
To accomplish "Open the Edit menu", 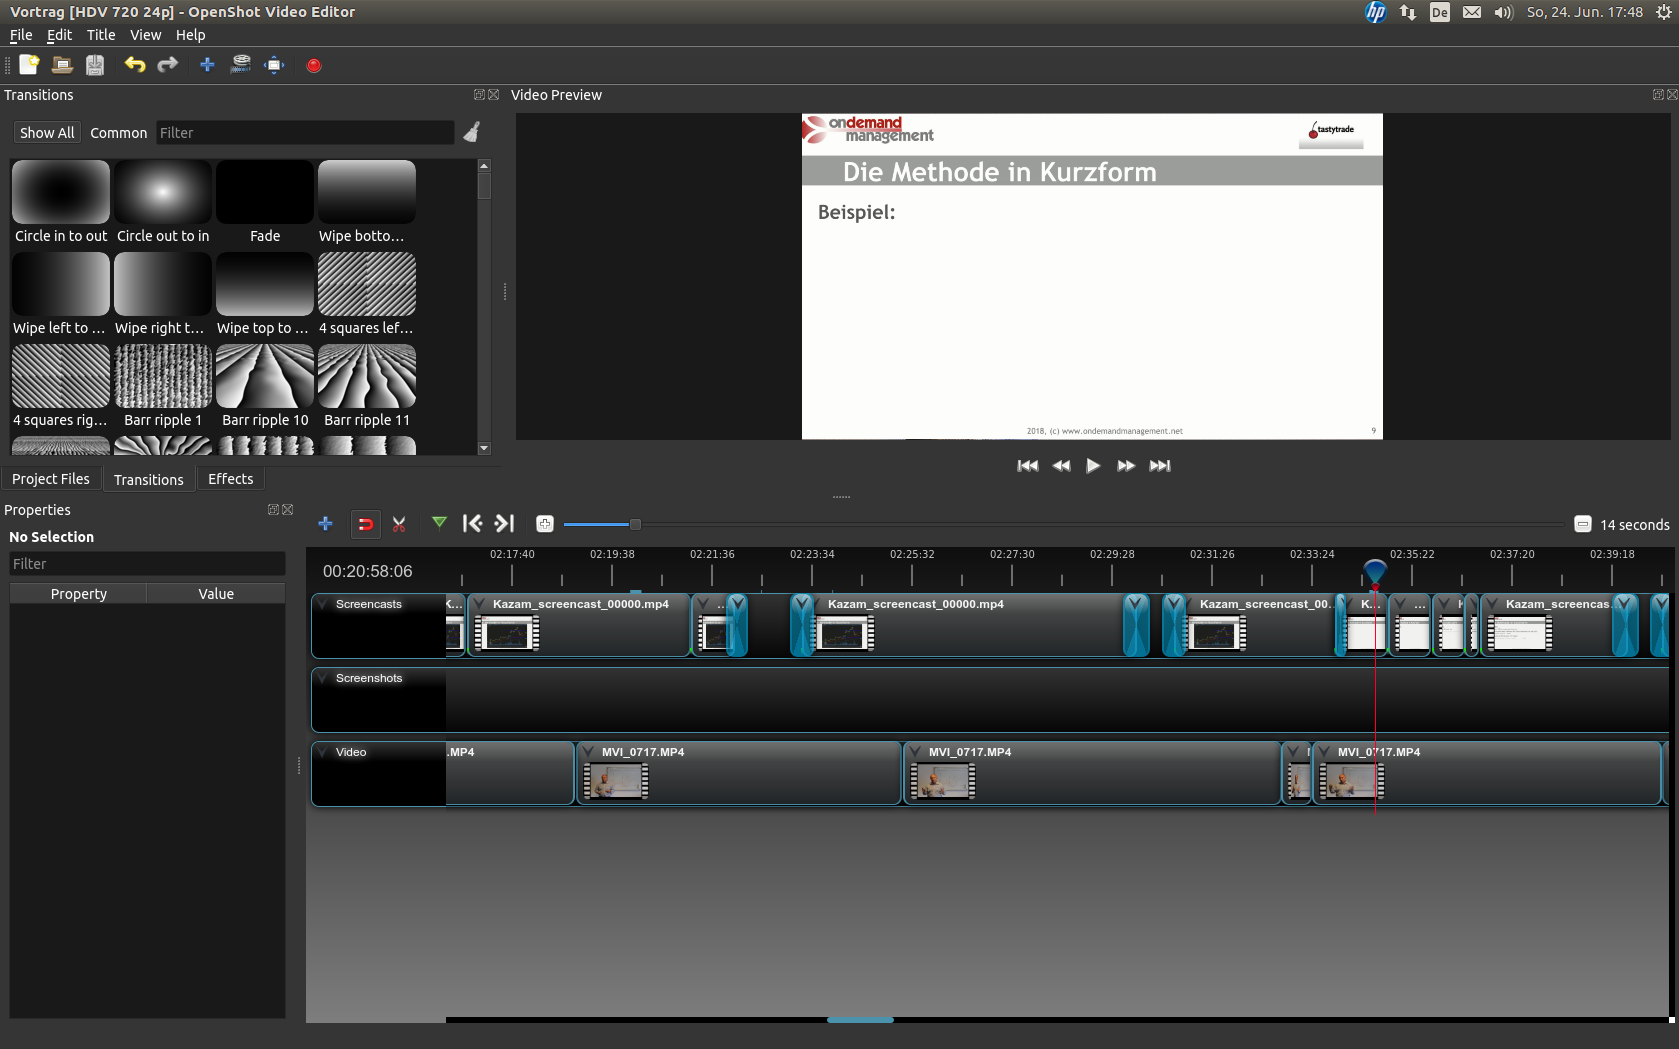I will 59,35.
